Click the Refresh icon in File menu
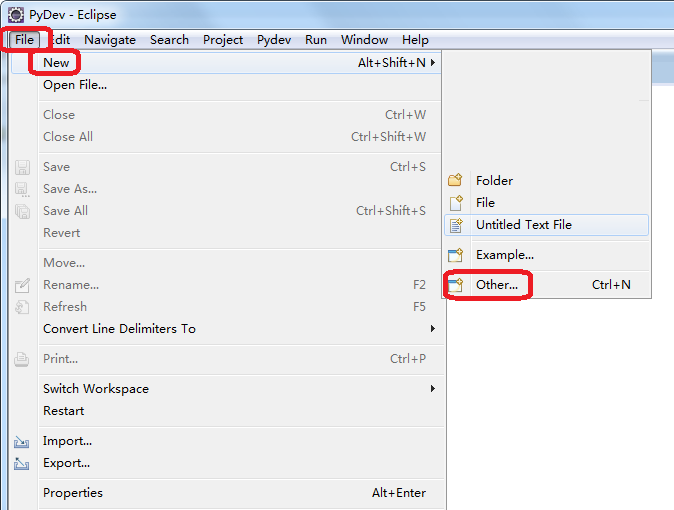This screenshot has height=510, width=674. [x=22, y=307]
